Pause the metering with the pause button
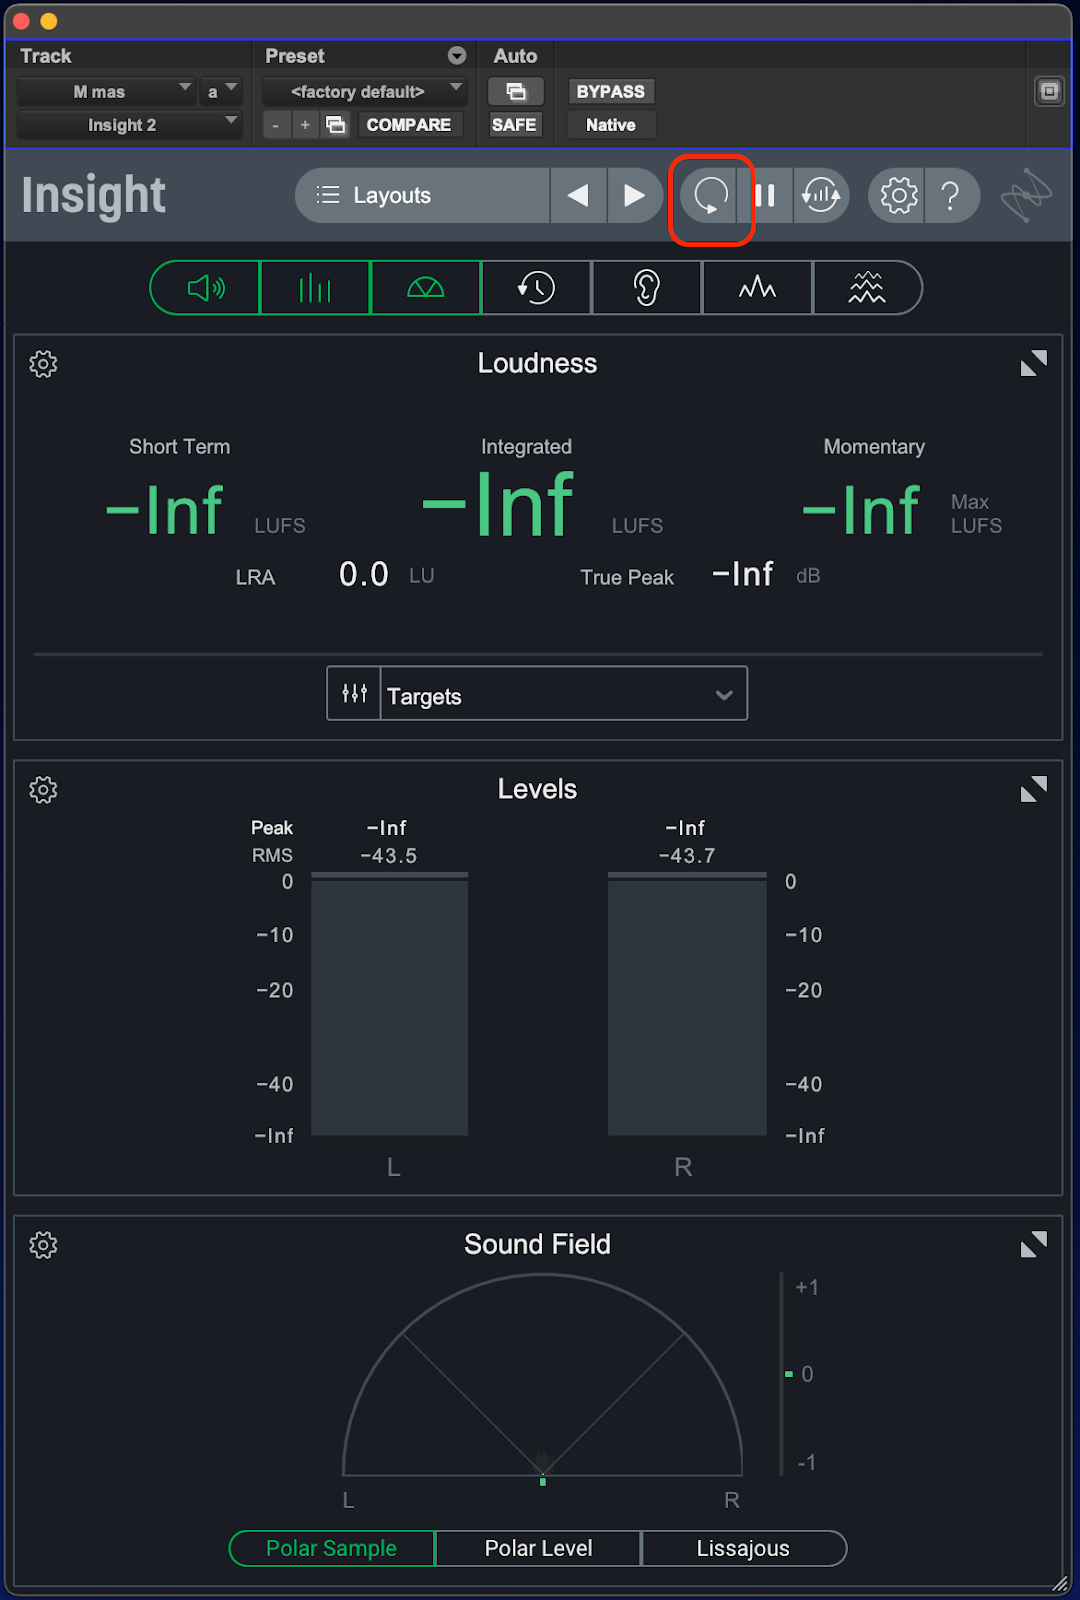 point(766,196)
